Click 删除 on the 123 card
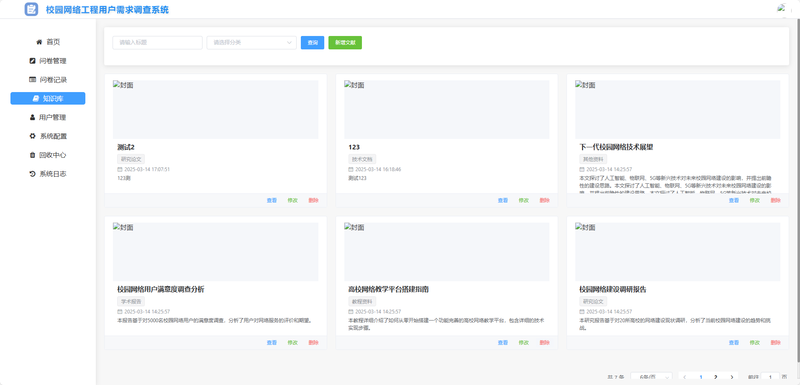This screenshot has height=385, width=800. 544,200
